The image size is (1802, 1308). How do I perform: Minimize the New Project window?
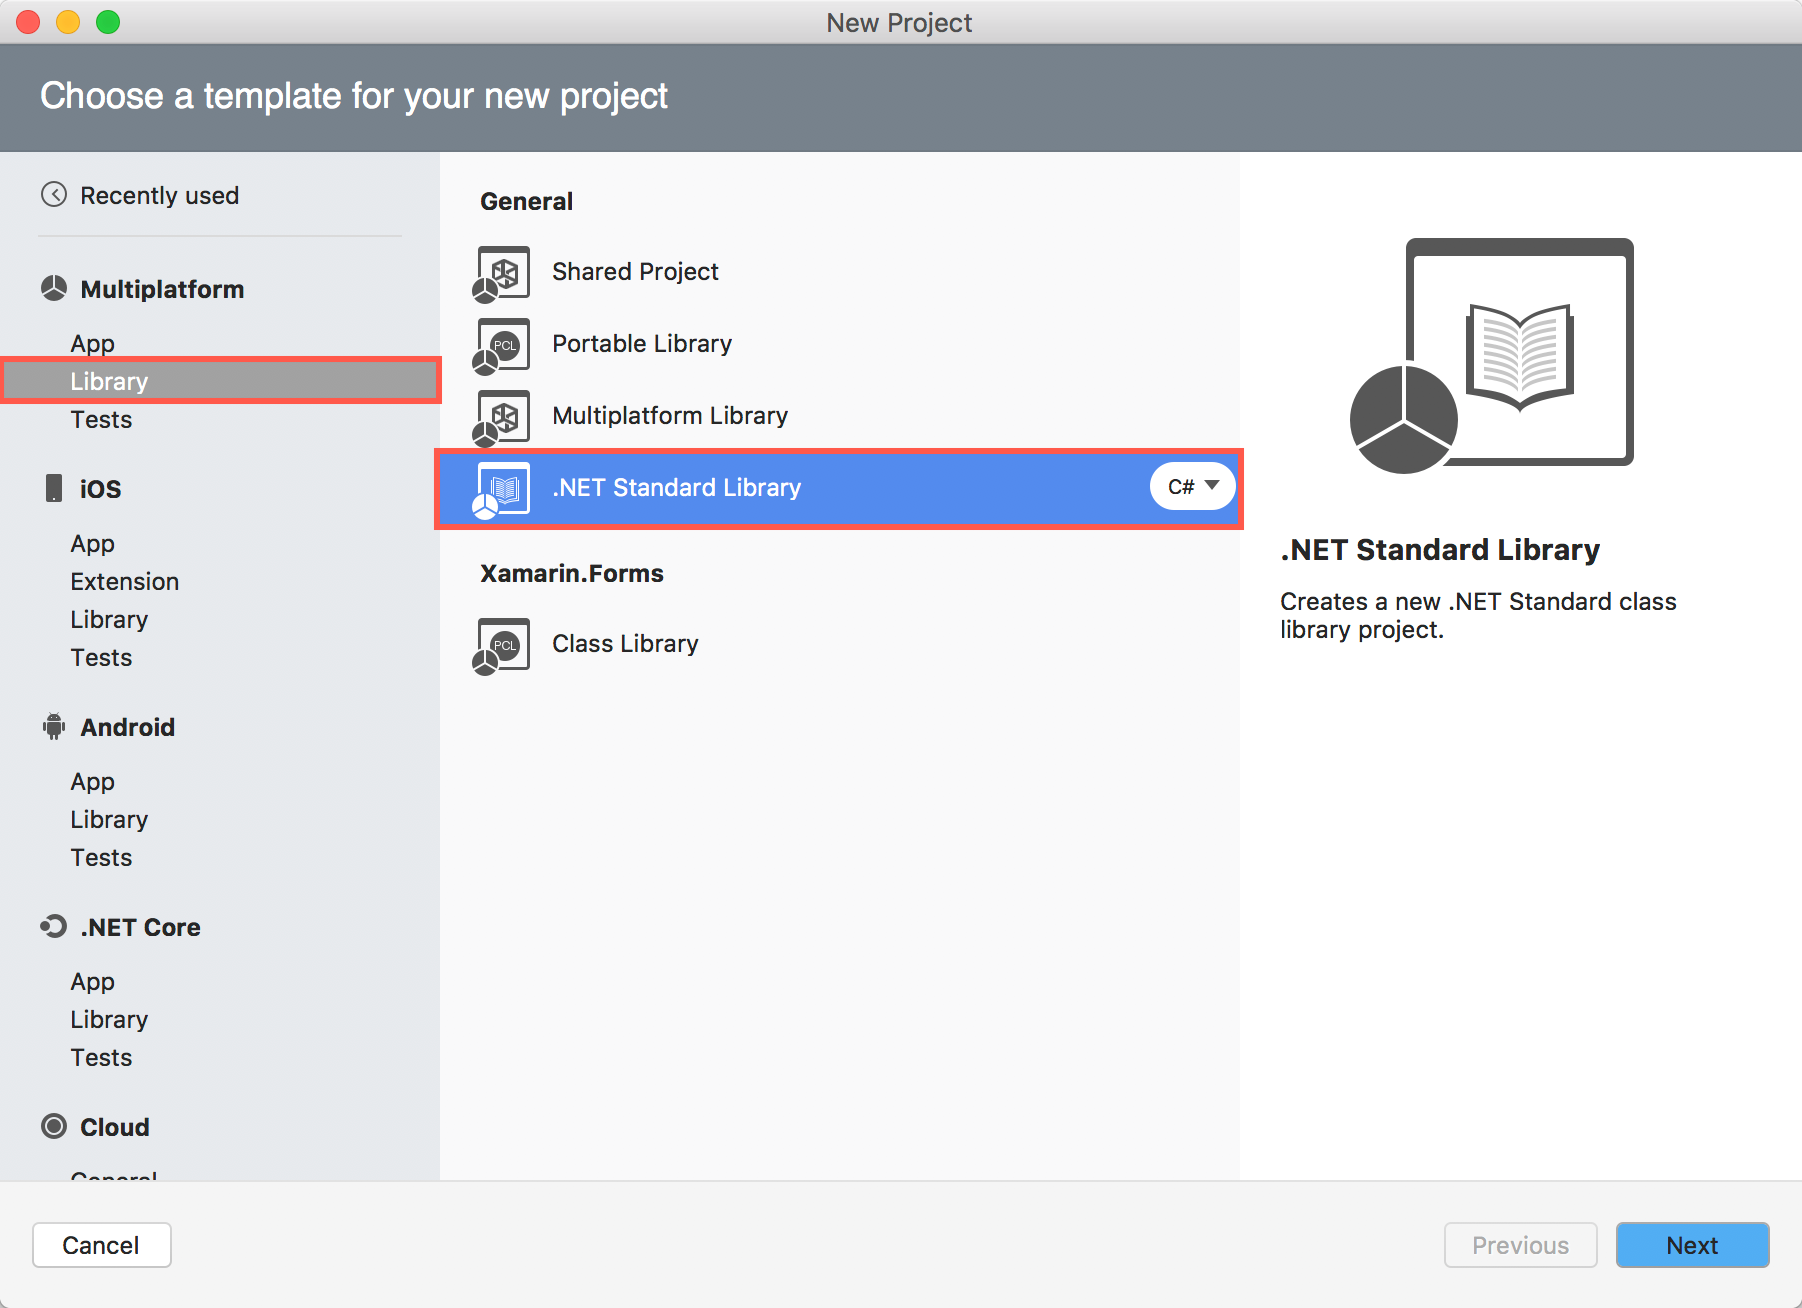click(x=68, y=22)
